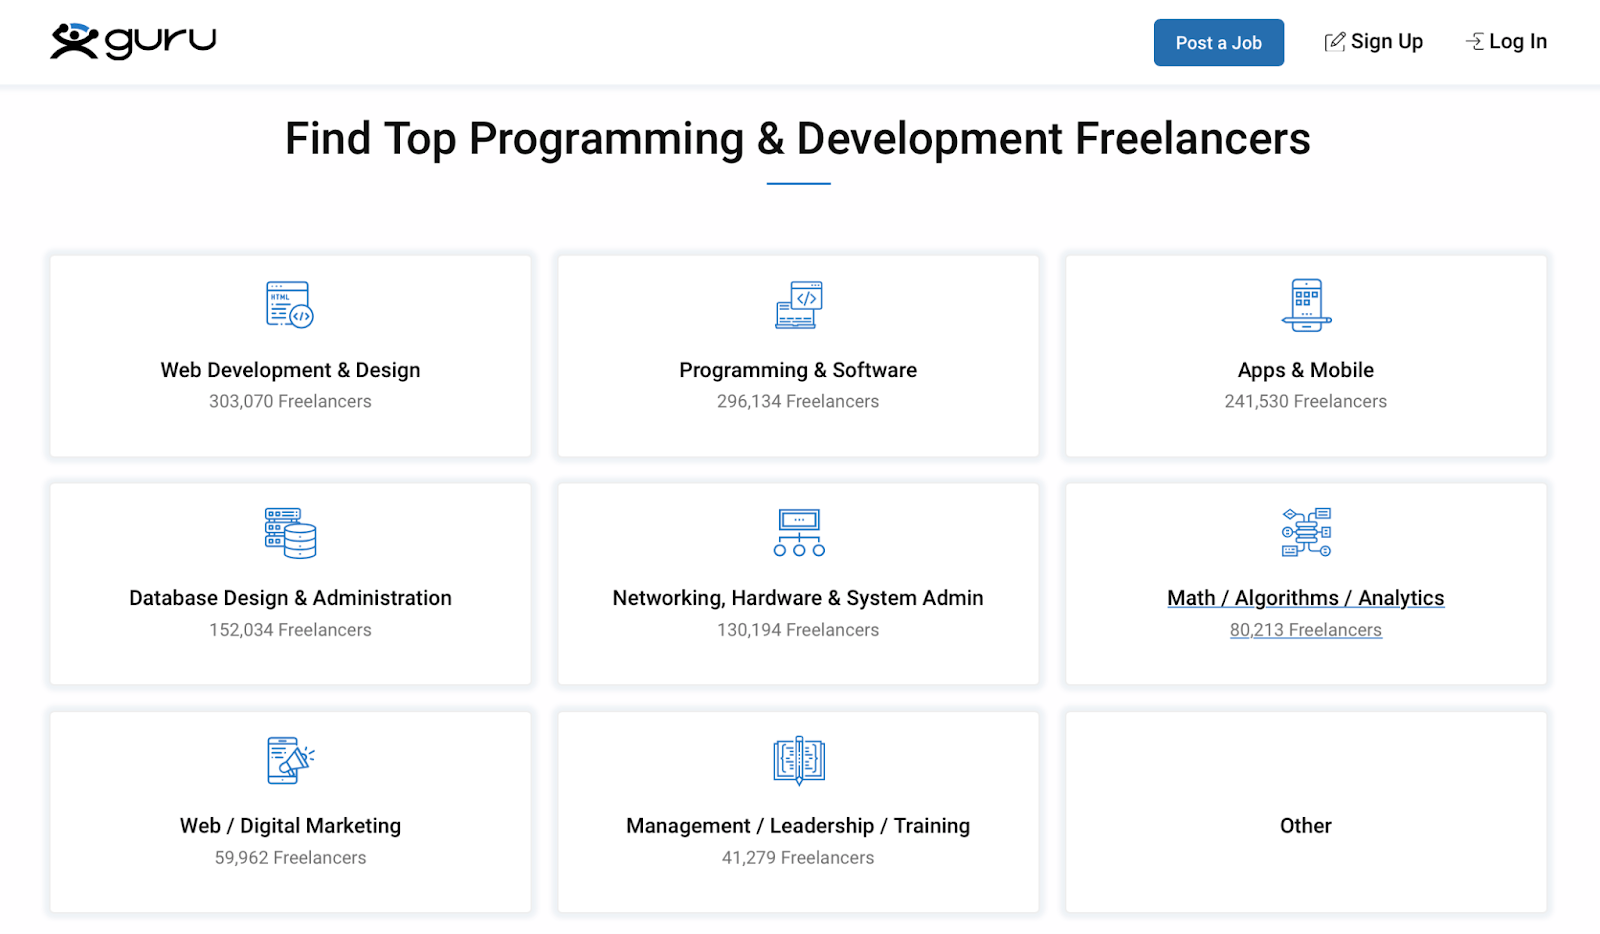The width and height of the screenshot is (1600, 934).
Task: Click the Web Development & Design HTML icon
Action: 290,305
